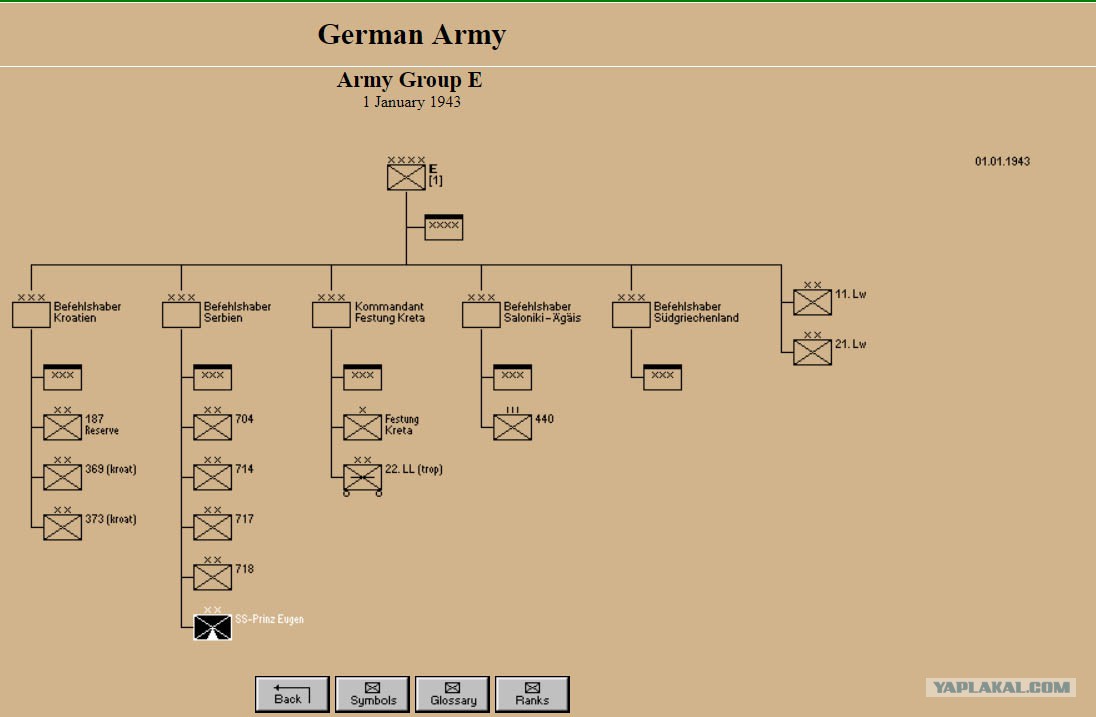The height and width of the screenshot is (717, 1096).
Task: Click the 'SS-Prinz Eugen' label
Action: click(x=269, y=619)
